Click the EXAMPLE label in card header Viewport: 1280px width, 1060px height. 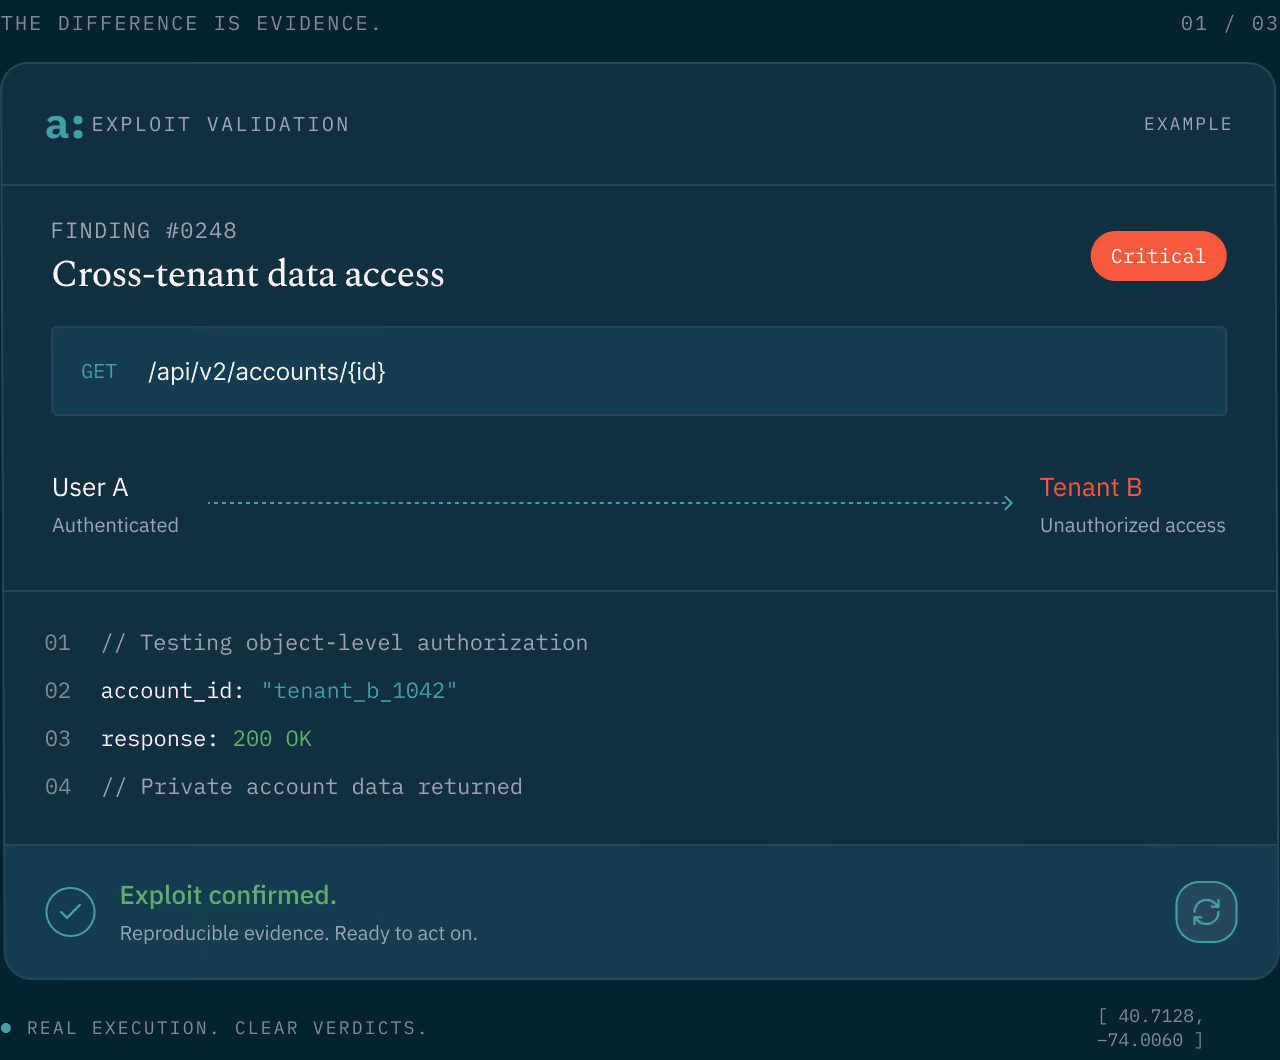click(x=1188, y=124)
